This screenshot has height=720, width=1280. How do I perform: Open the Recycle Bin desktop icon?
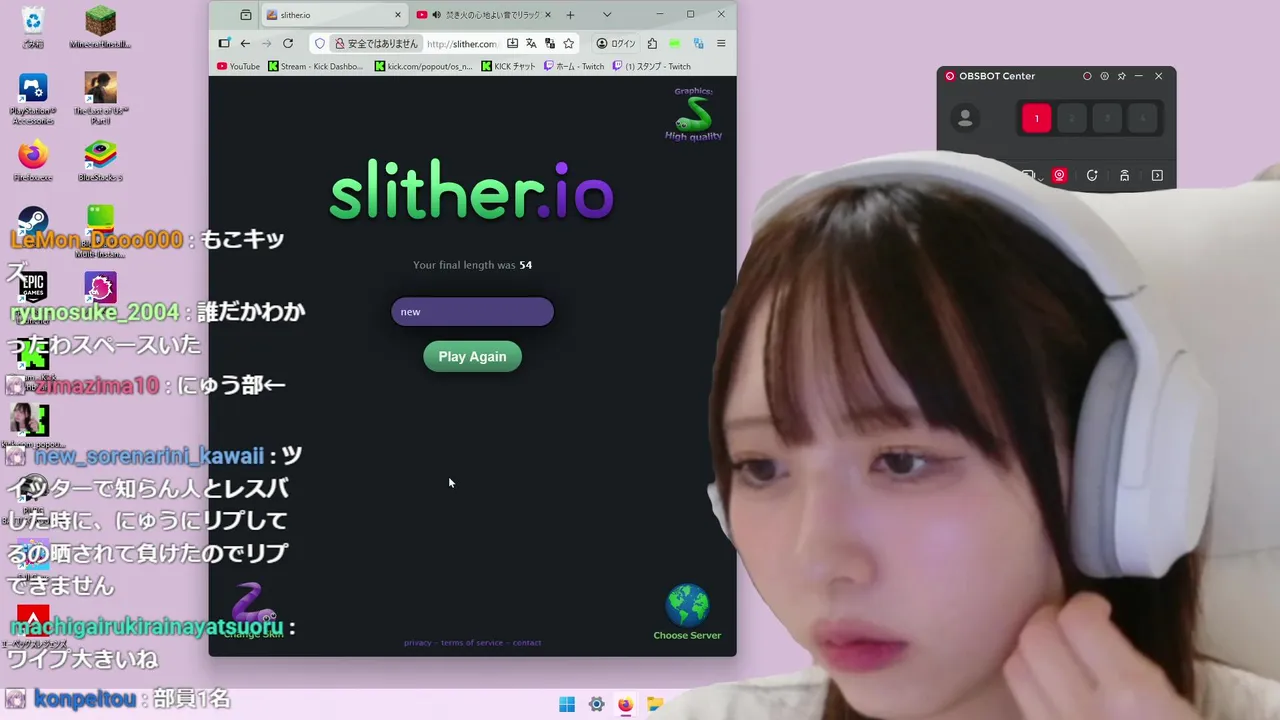click(33, 27)
